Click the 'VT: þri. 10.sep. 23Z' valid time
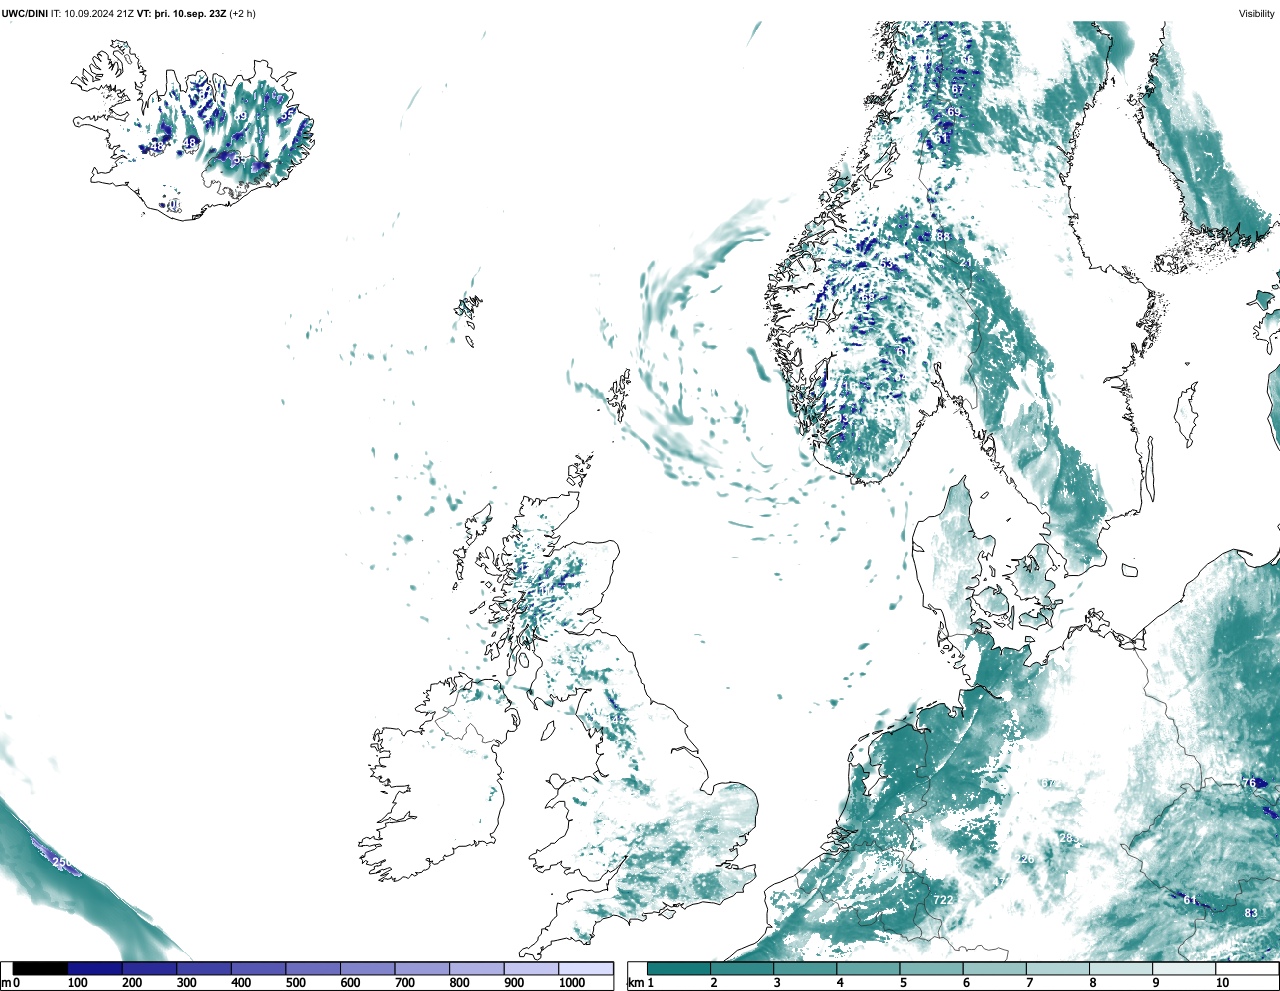The width and height of the screenshot is (1280, 991). click(x=181, y=14)
